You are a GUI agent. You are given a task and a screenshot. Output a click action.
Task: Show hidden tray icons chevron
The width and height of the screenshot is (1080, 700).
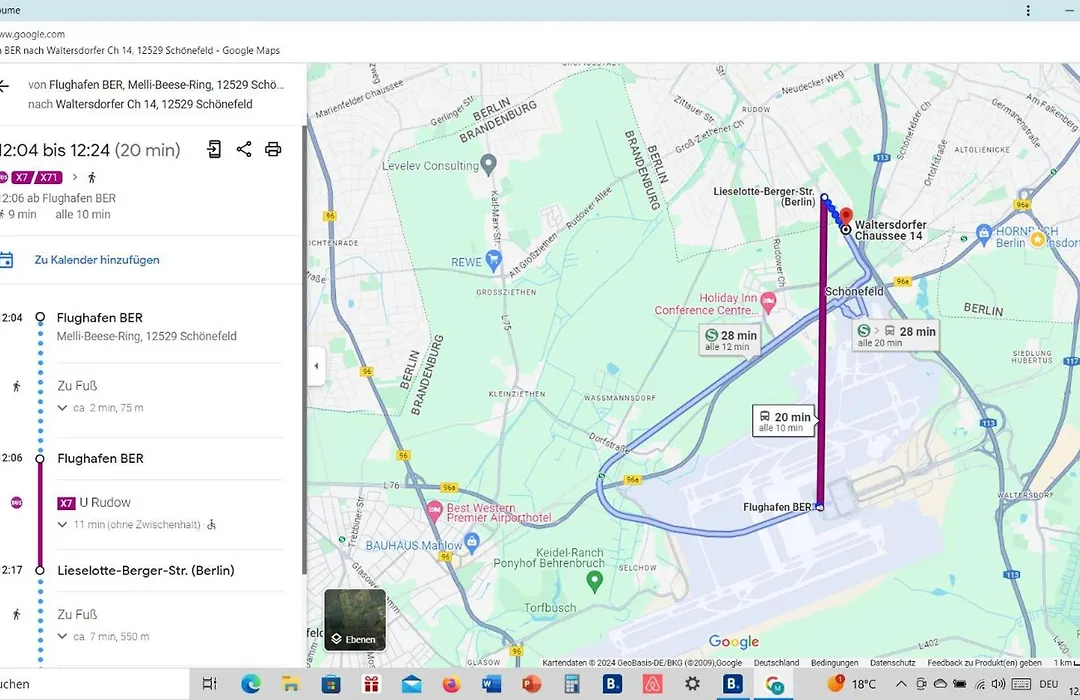[x=901, y=684]
